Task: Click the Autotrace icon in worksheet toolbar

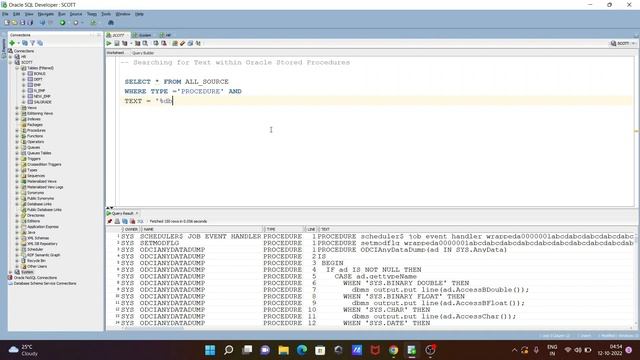Action: click(138, 43)
